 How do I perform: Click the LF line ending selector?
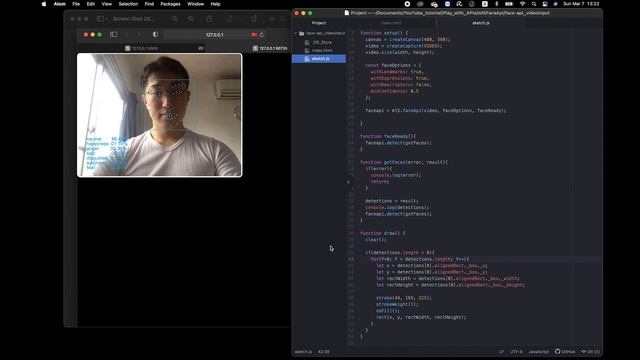501,351
